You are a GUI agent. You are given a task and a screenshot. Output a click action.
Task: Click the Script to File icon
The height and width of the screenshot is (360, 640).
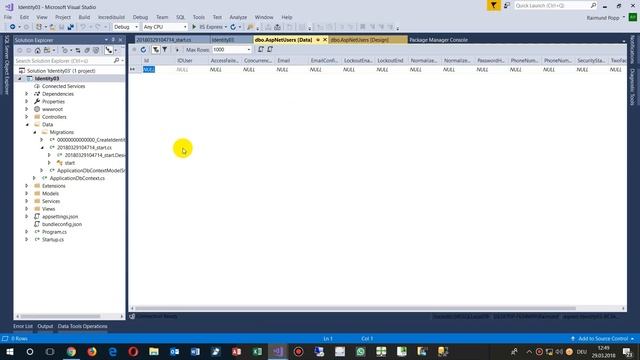click(x=270, y=50)
